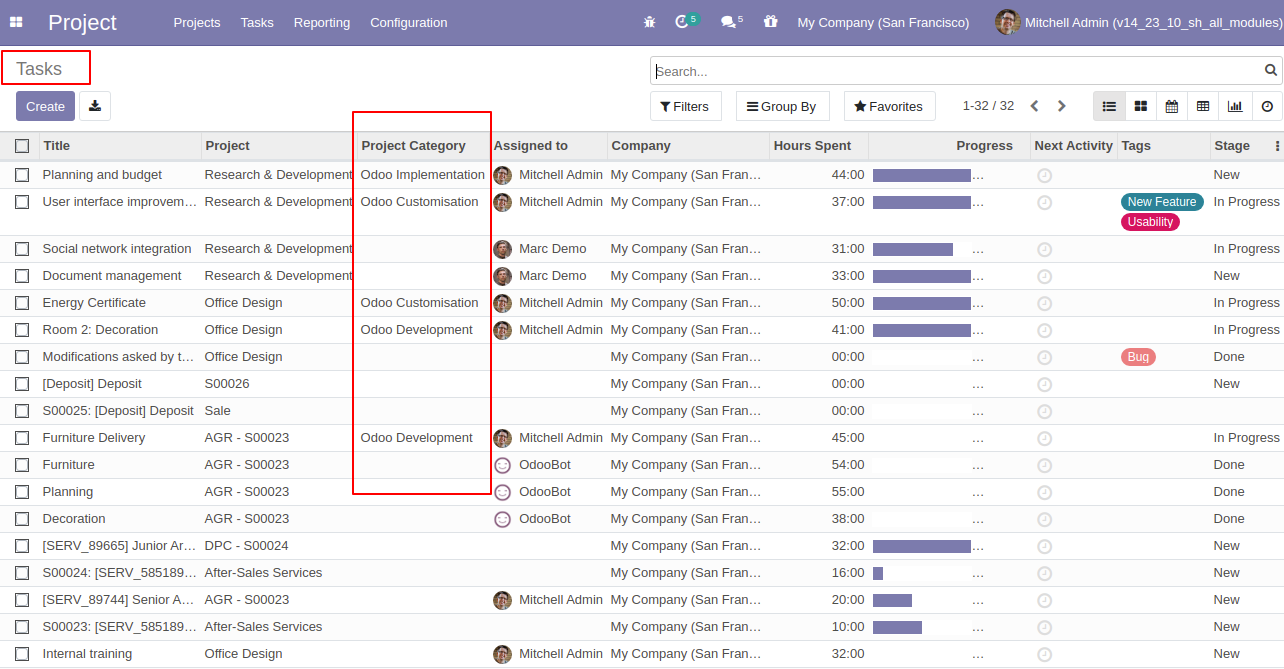Select the Furniture Delivery row checkbox
Image resolution: width=1284 pixels, height=669 pixels.
[x=22, y=438]
